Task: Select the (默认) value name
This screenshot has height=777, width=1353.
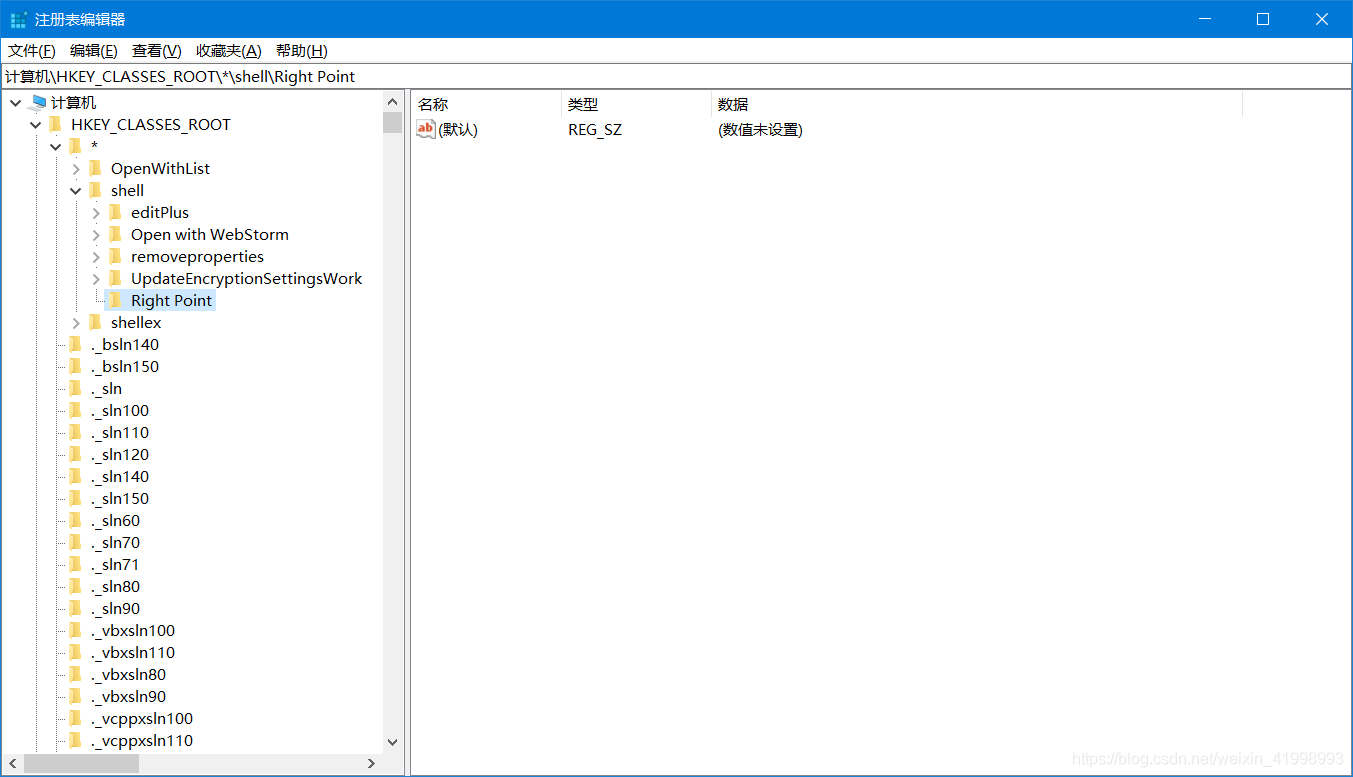Action: [x=458, y=129]
